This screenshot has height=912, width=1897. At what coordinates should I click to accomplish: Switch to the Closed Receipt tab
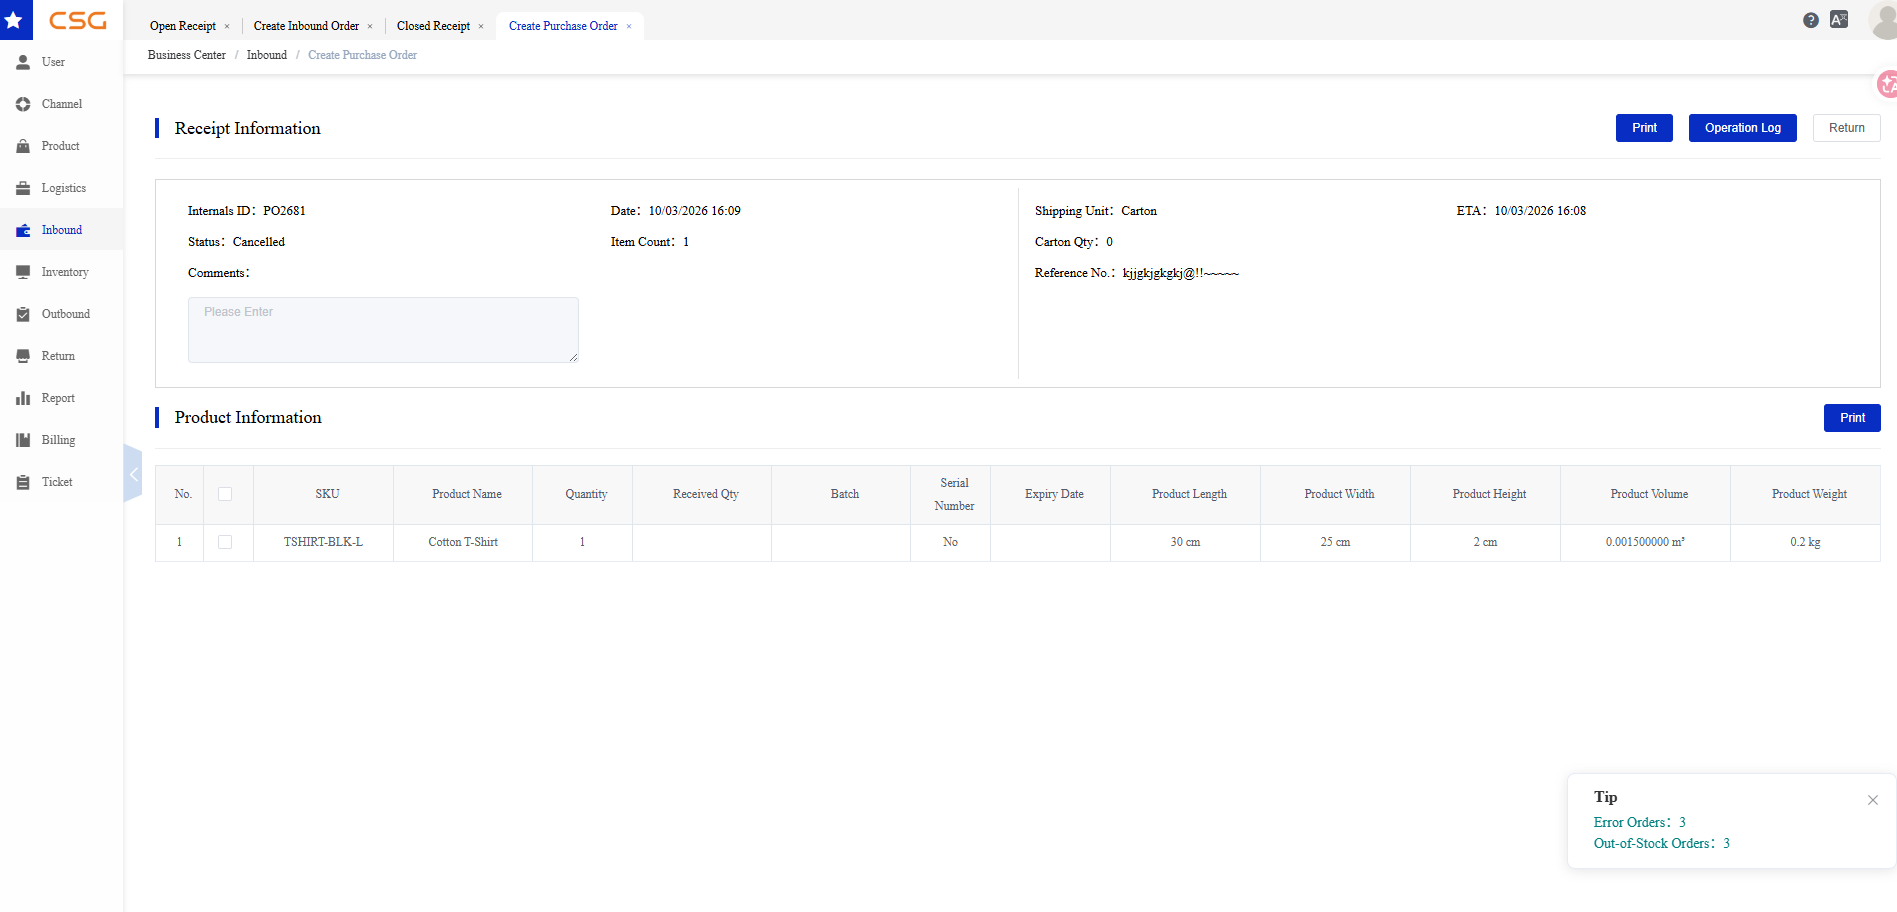point(433,26)
